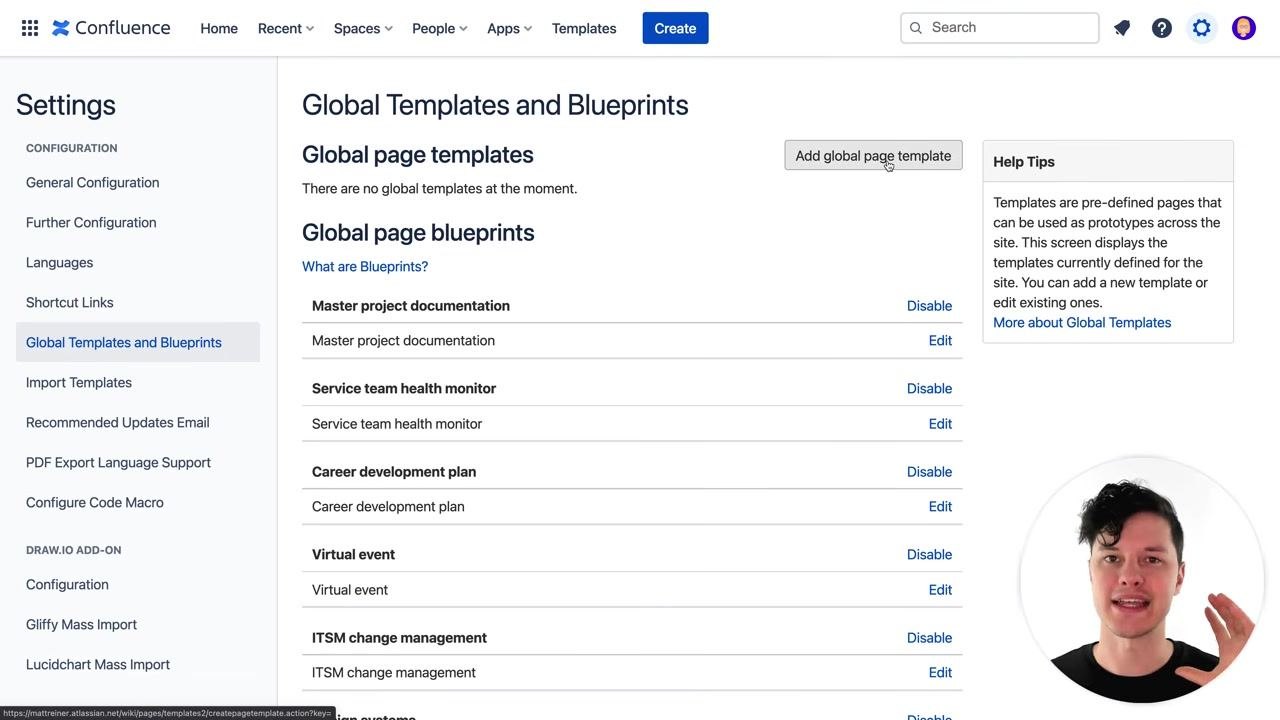
Task: Click bold Service team health monitor heading
Action: (x=404, y=388)
